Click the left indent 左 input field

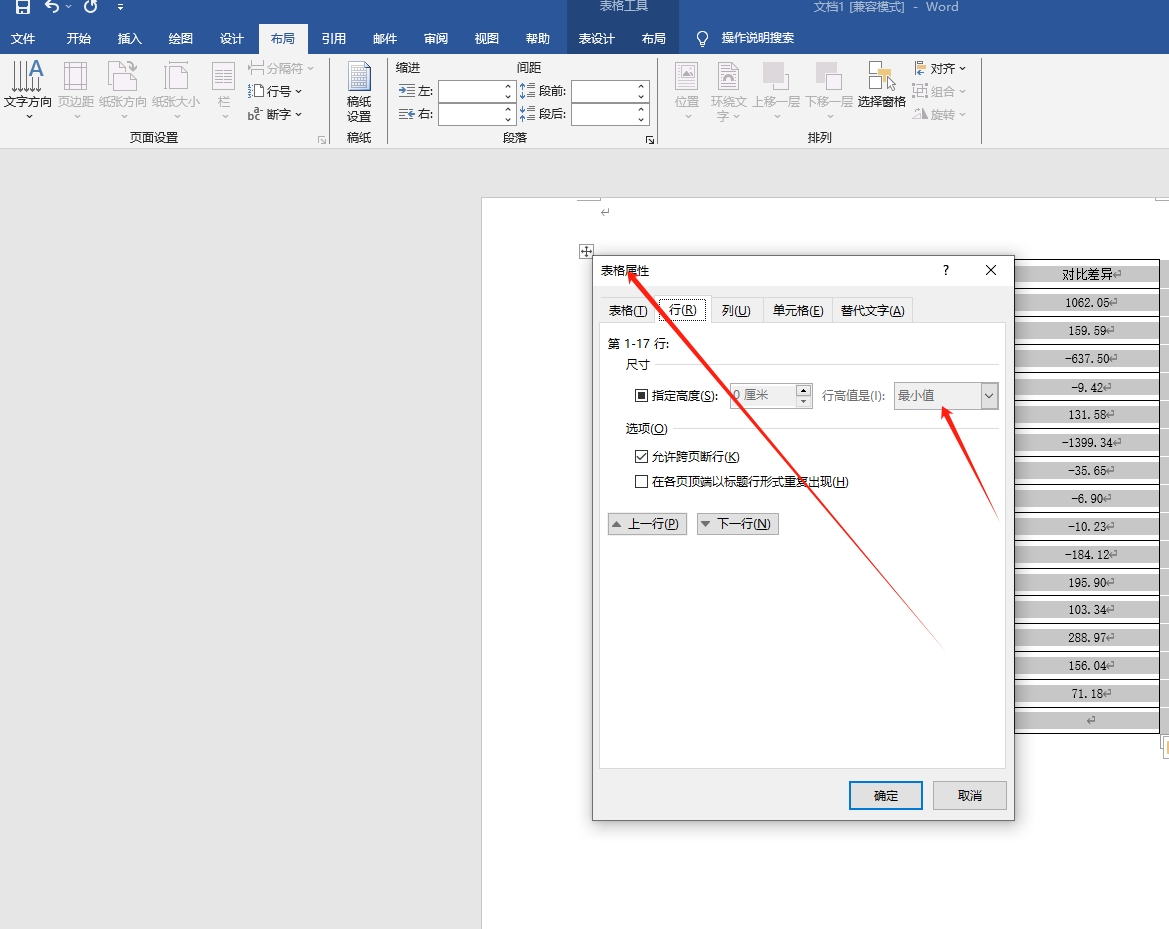point(470,91)
